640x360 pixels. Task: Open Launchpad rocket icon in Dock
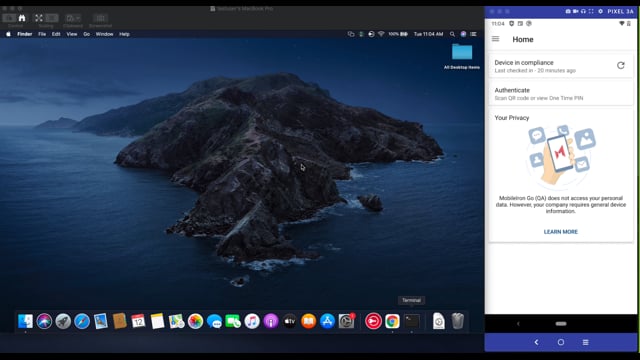[63, 321]
